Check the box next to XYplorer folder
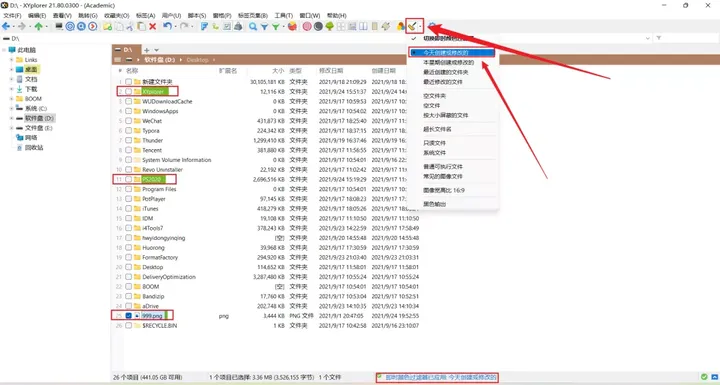This screenshot has height=385, width=720. (129, 91)
